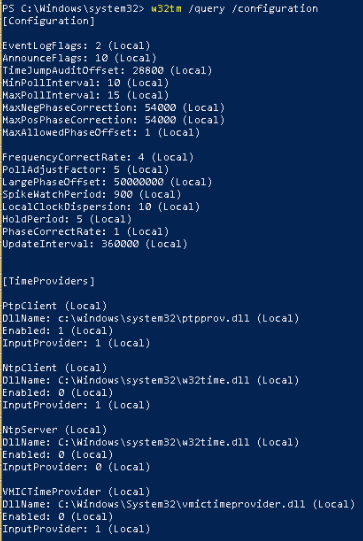Click the vmictimeprovider.dll path line
The image size is (363, 541).
pos(179,504)
